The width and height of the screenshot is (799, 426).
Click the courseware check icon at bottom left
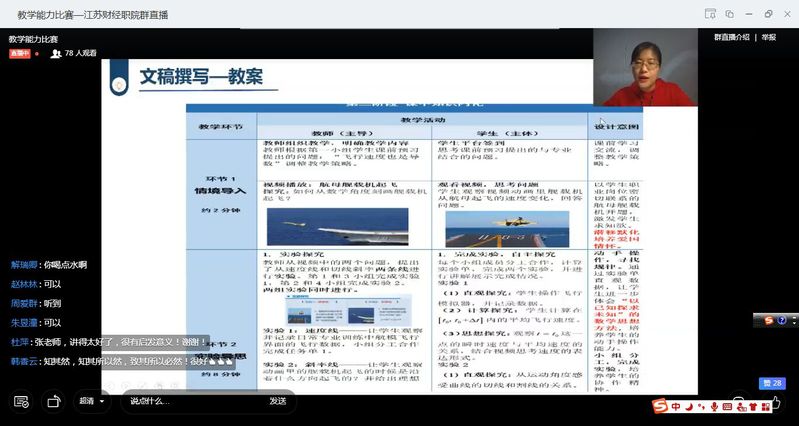pyautogui.click(x=21, y=401)
